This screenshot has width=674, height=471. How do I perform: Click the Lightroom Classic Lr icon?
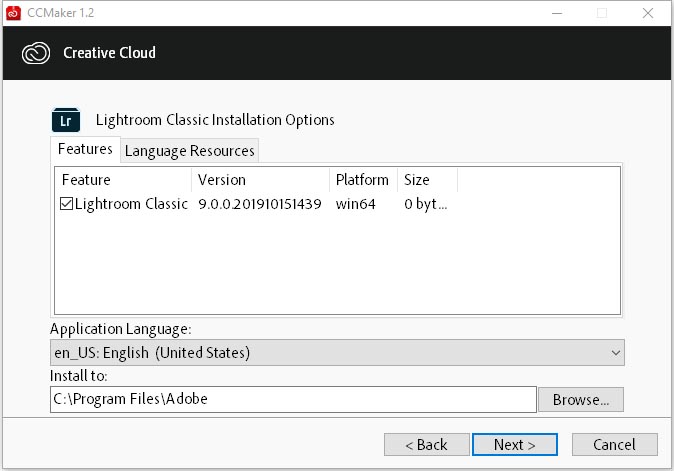pos(66,120)
